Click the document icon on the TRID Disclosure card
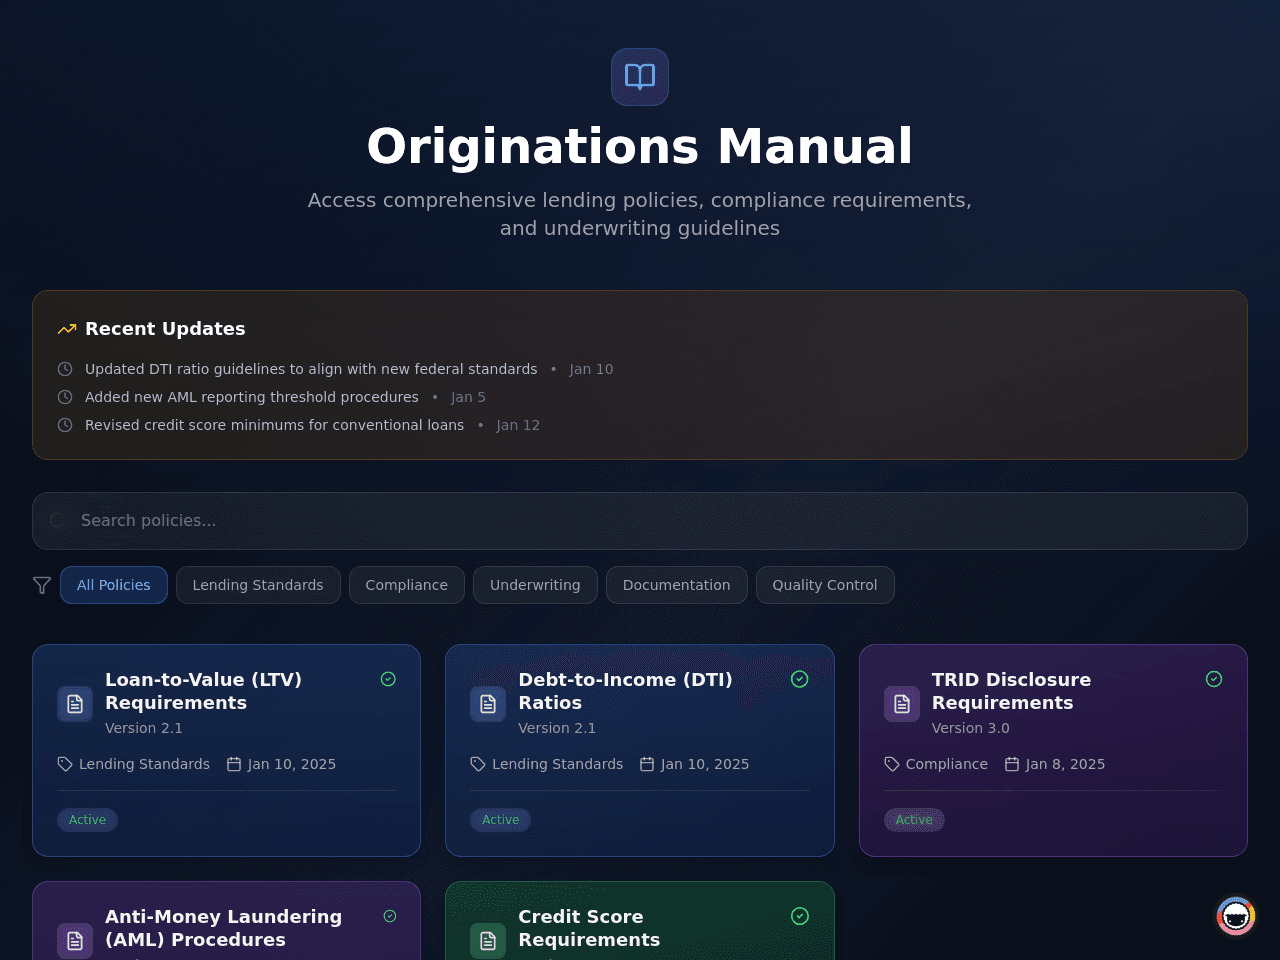The image size is (1280, 960). (902, 704)
